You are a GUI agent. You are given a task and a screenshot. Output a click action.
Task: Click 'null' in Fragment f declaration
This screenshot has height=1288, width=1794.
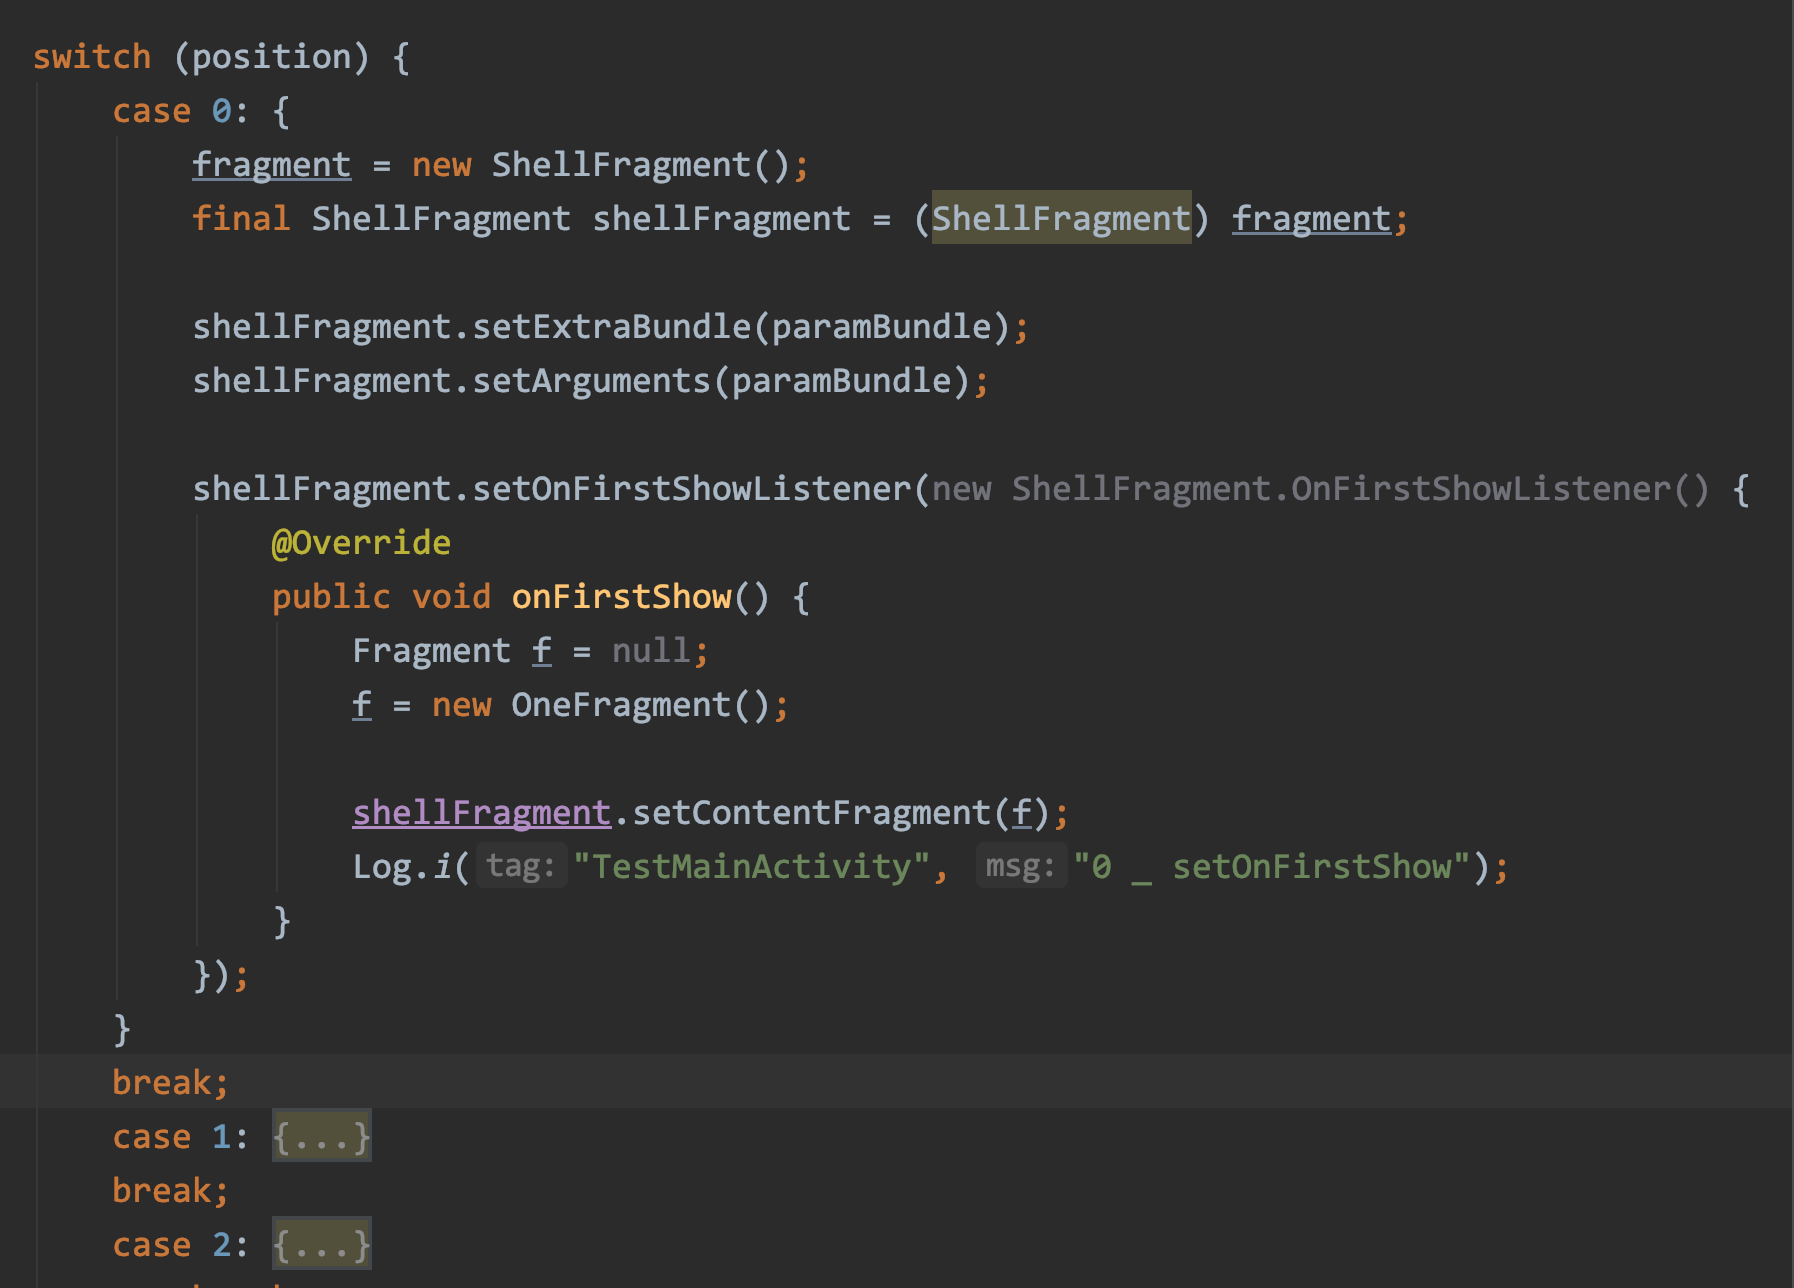coord(650,651)
